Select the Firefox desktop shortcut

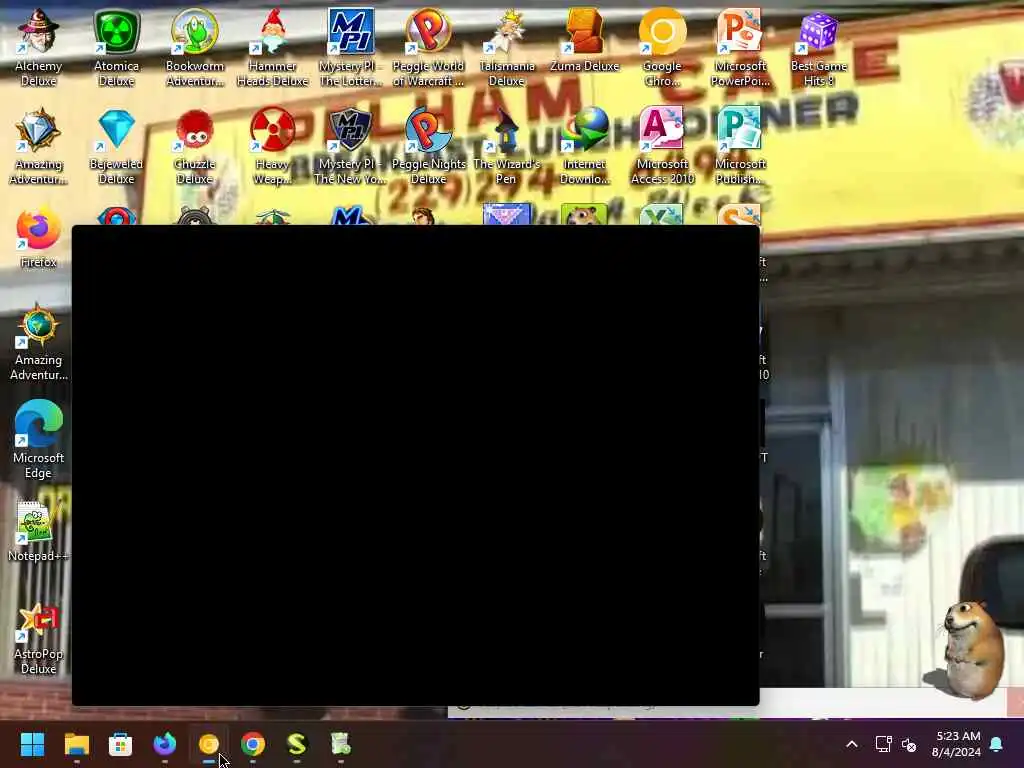(x=39, y=238)
